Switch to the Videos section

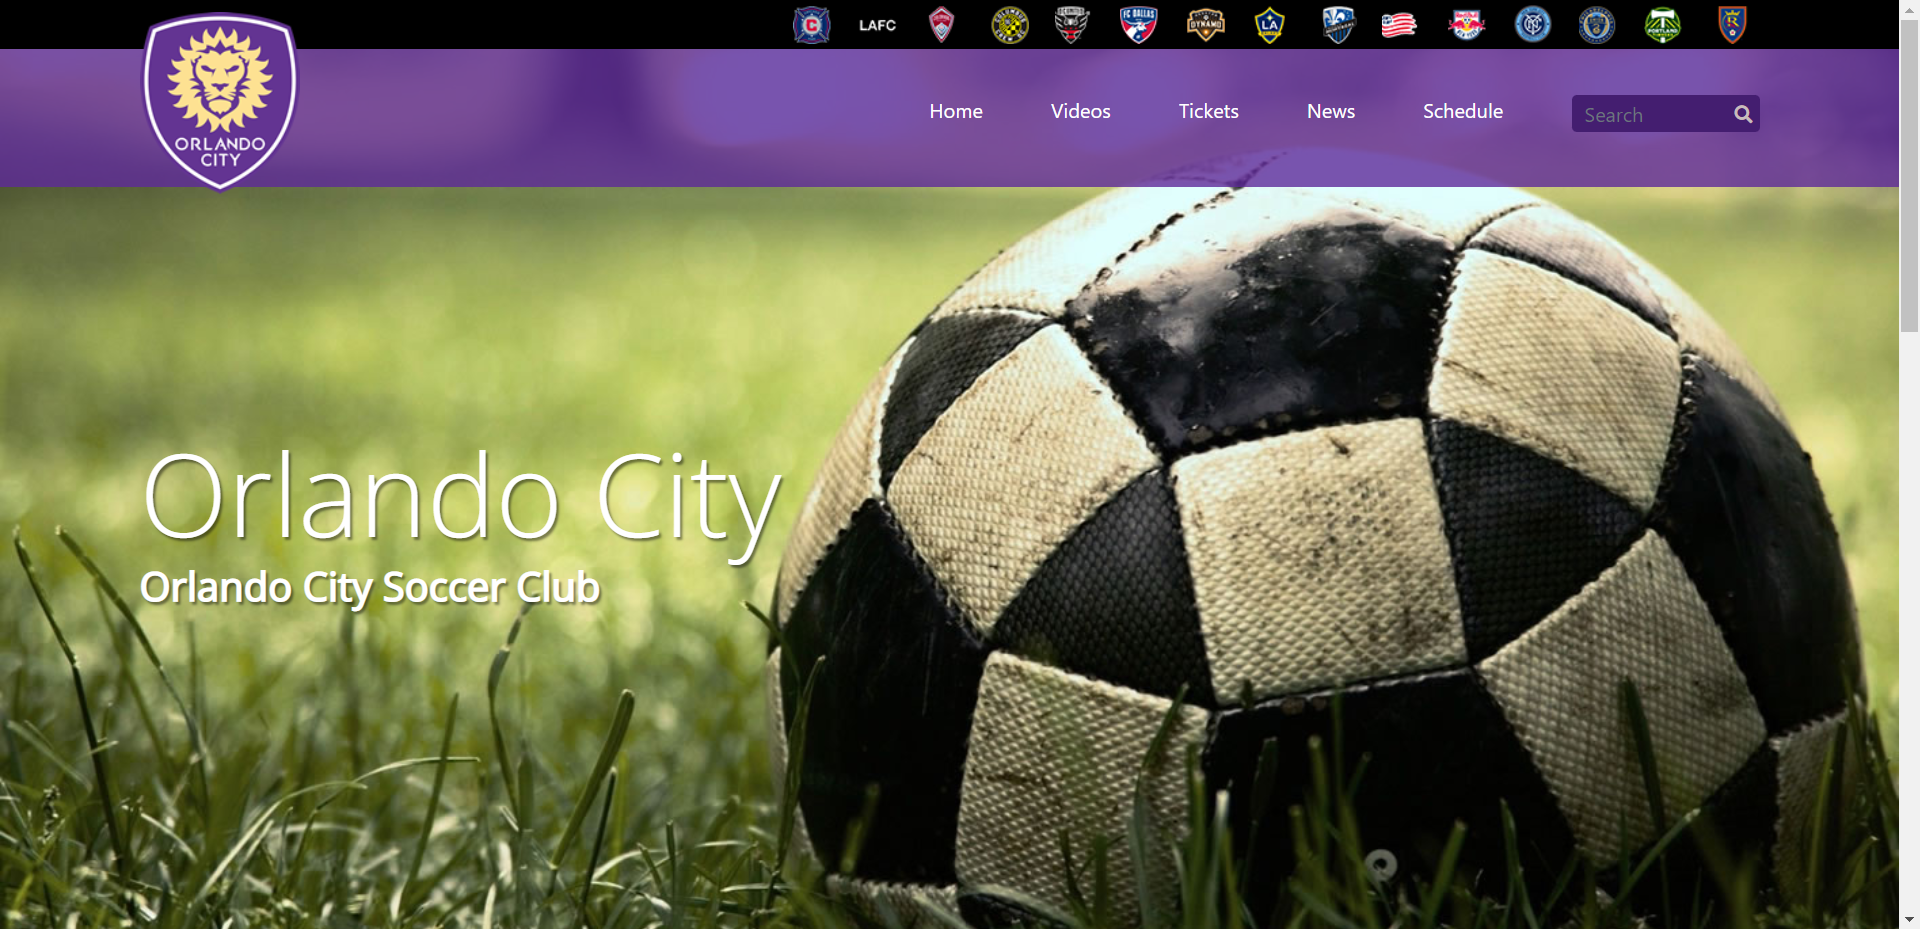tap(1080, 111)
